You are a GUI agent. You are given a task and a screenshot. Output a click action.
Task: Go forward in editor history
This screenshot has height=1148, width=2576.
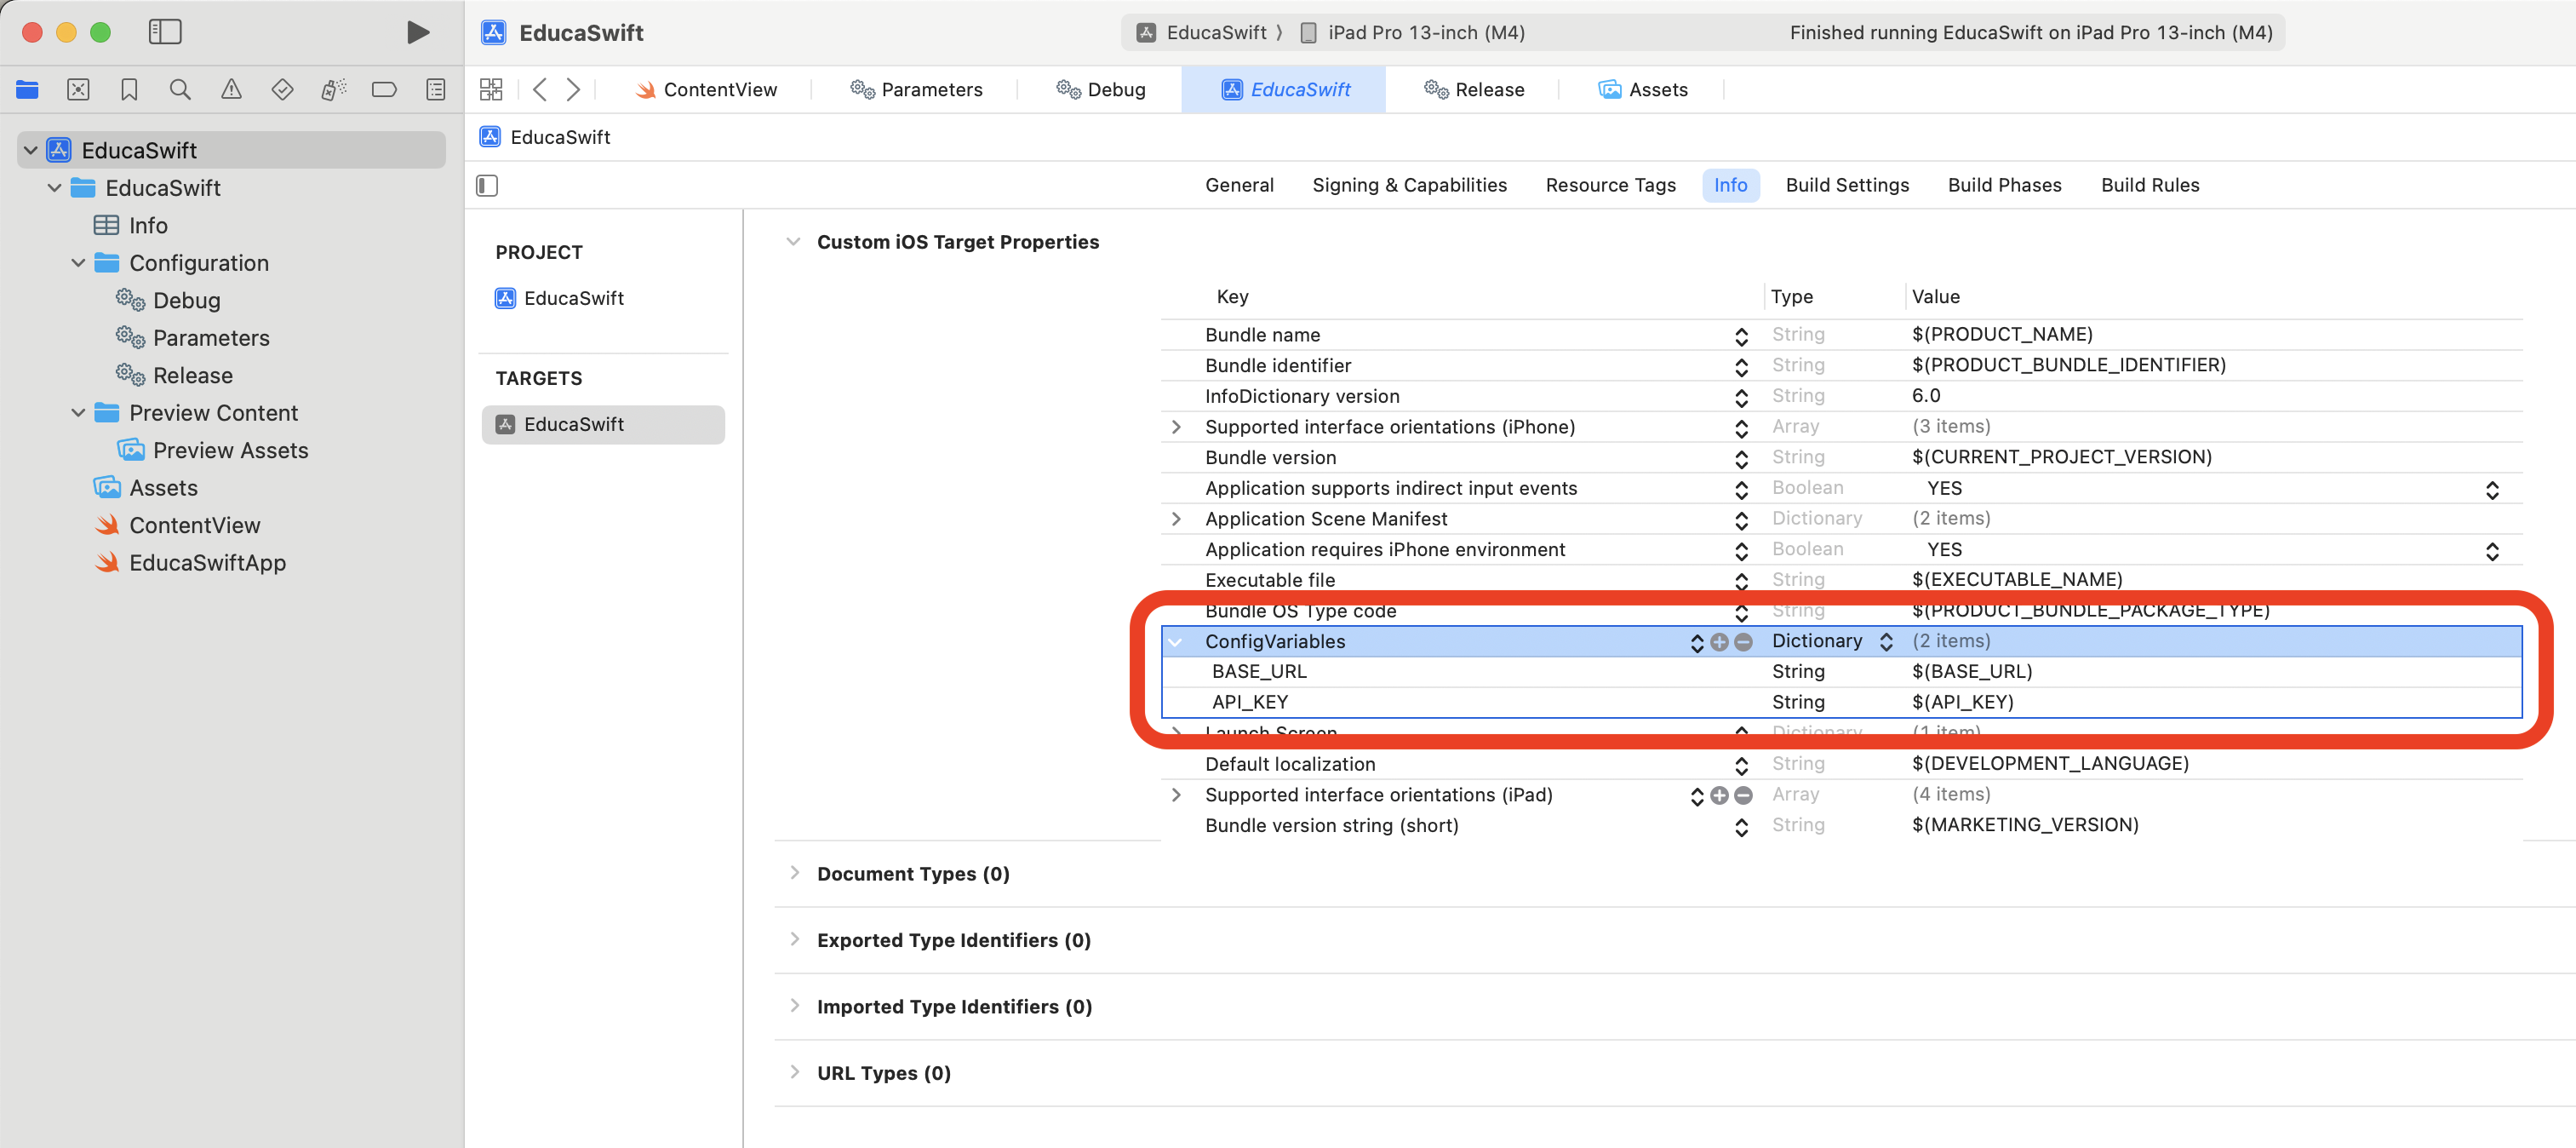click(573, 90)
